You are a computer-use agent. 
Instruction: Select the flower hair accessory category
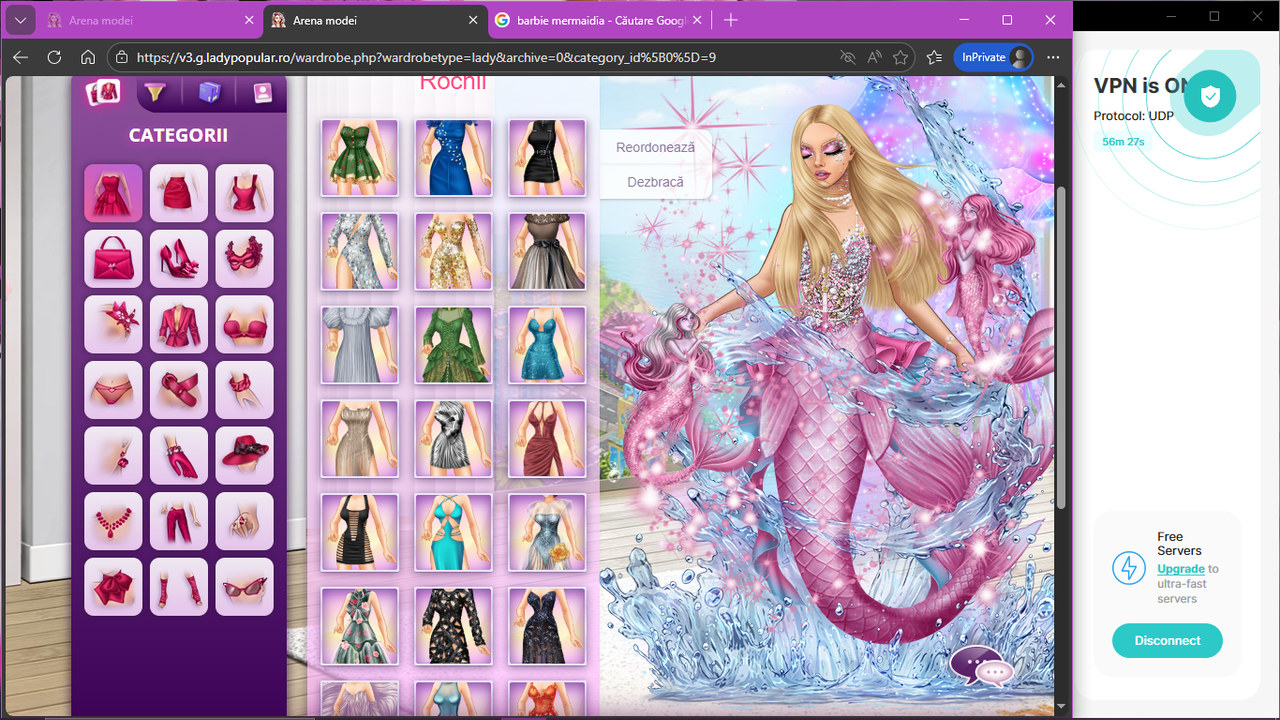[x=113, y=324]
